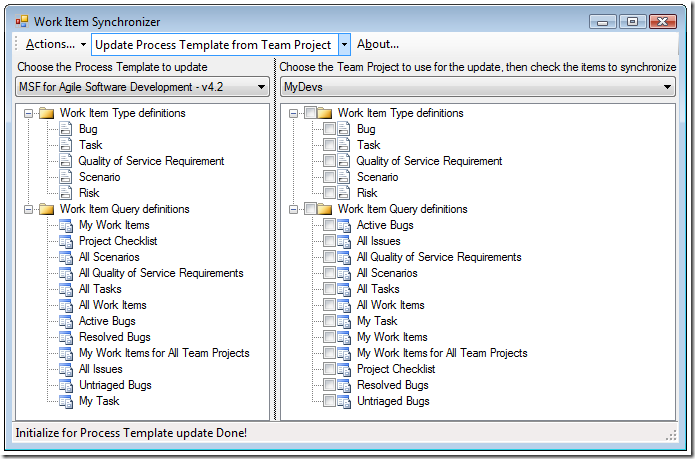Collapse the right Work Item Type definitions node
695x459 pixels.
(x=293, y=113)
